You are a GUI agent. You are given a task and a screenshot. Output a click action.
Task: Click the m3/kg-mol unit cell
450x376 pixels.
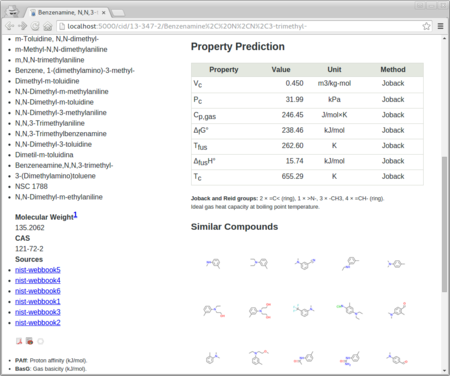click(334, 83)
